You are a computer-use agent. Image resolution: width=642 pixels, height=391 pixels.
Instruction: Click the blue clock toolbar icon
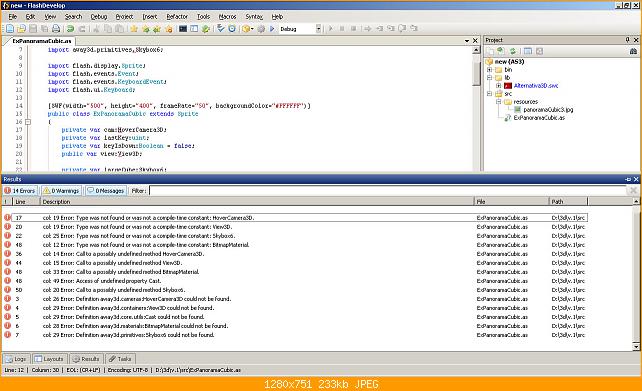click(232, 29)
